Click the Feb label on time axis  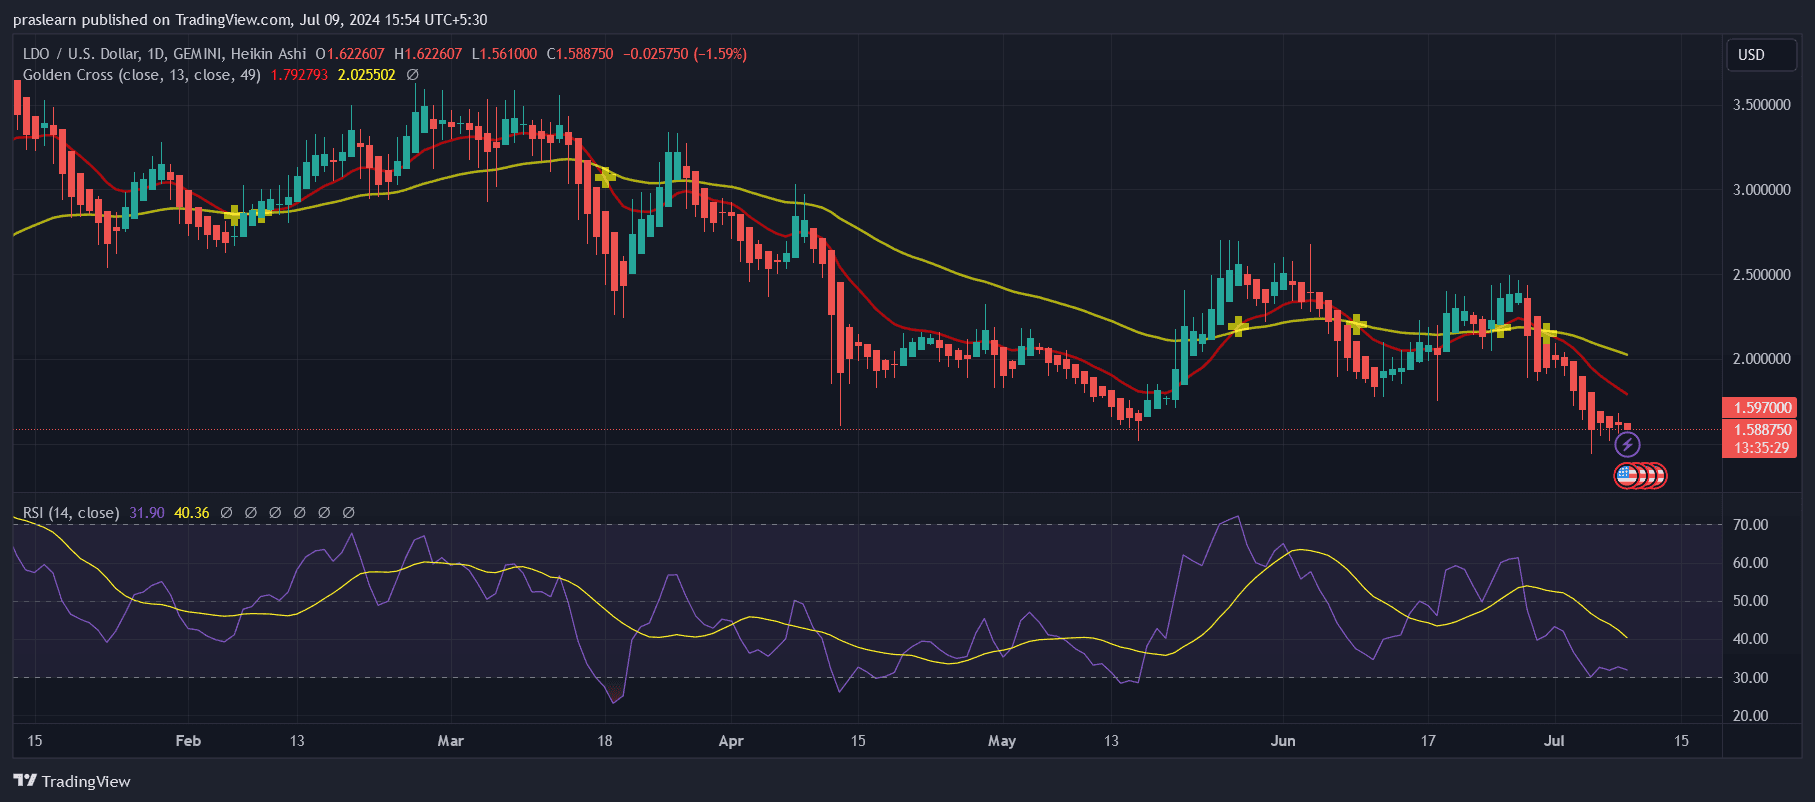pyautogui.click(x=188, y=741)
